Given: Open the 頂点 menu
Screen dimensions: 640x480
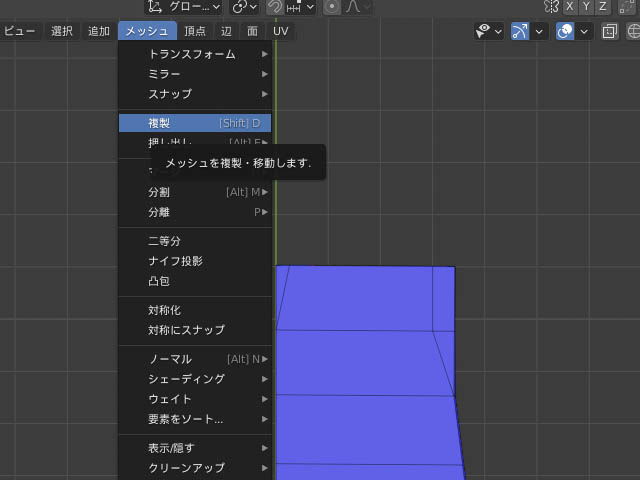Looking at the screenshot, I should (195, 31).
